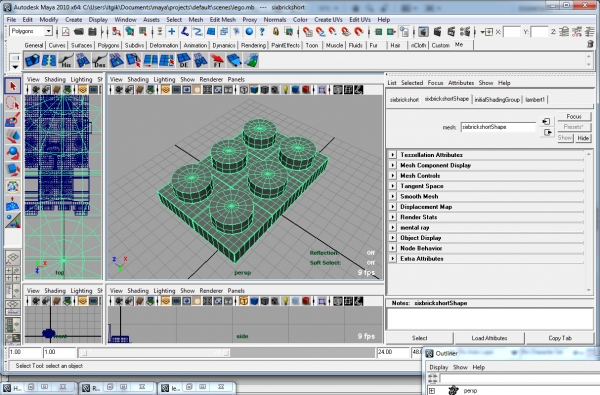Choose select by component type icon
Screen dimensions: 600x395
coord(143,32)
